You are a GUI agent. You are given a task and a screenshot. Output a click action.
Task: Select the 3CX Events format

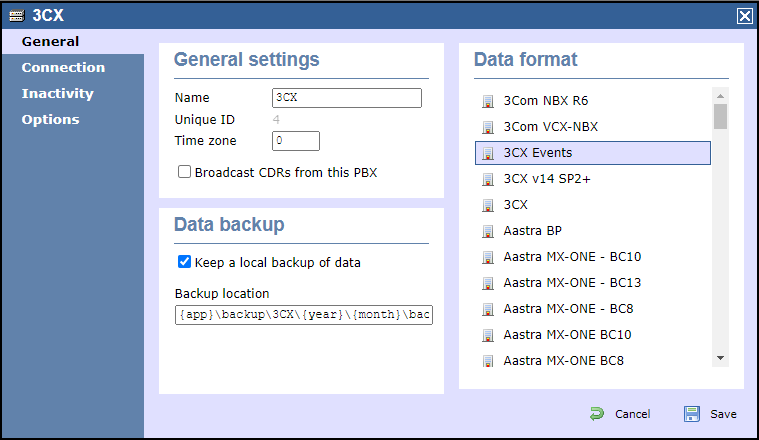pyautogui.click(x=592, y=153)
